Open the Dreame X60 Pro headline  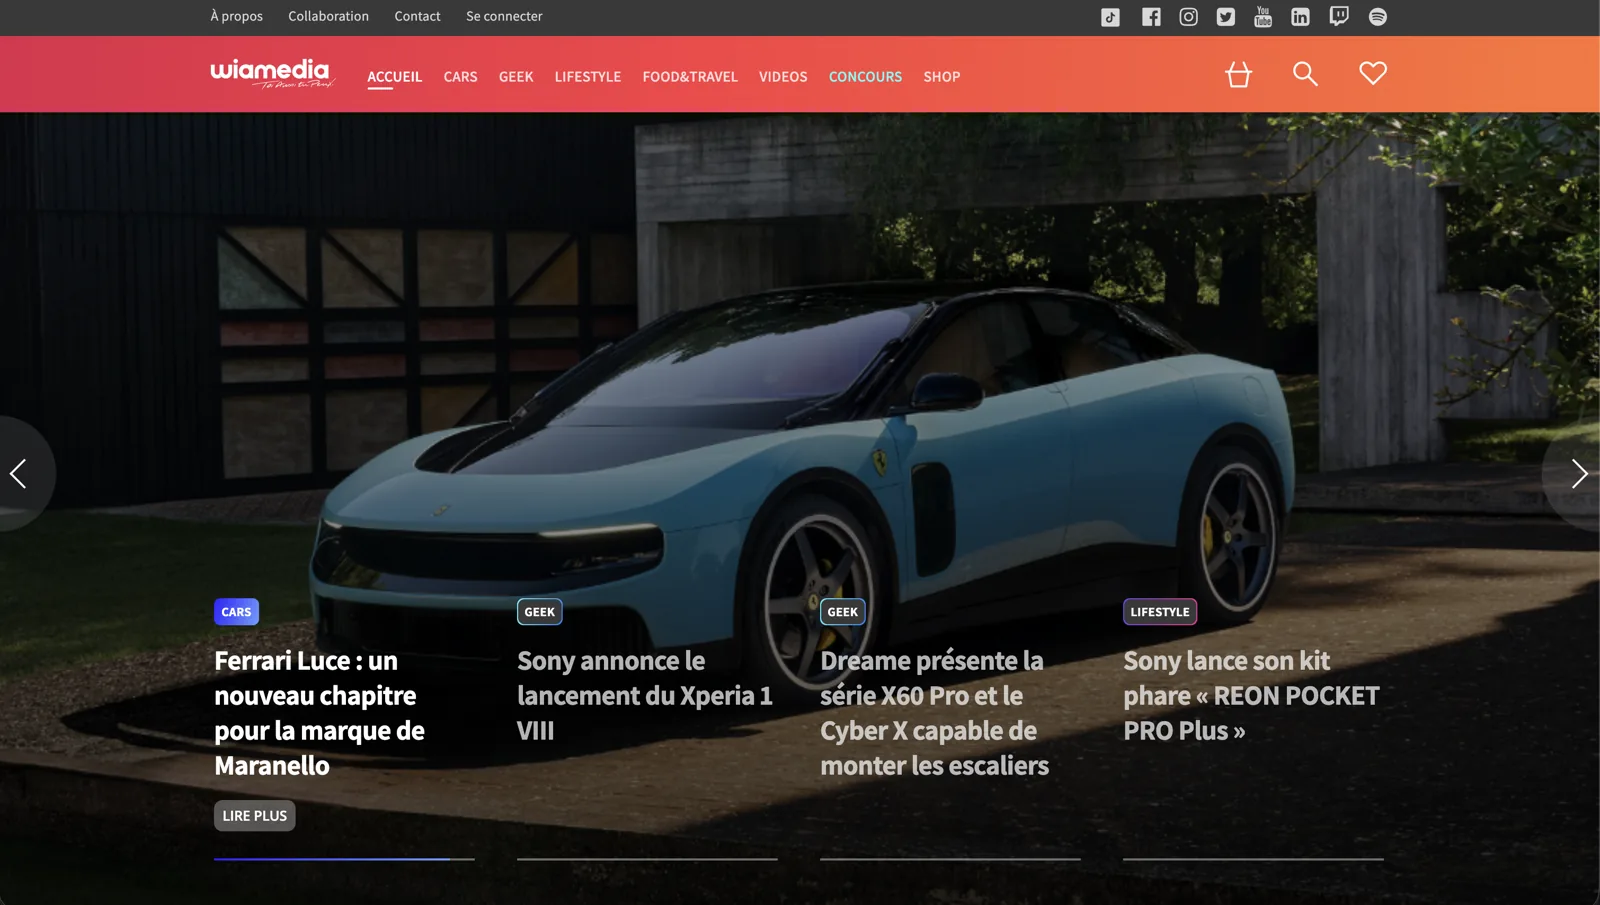point(935,713)
